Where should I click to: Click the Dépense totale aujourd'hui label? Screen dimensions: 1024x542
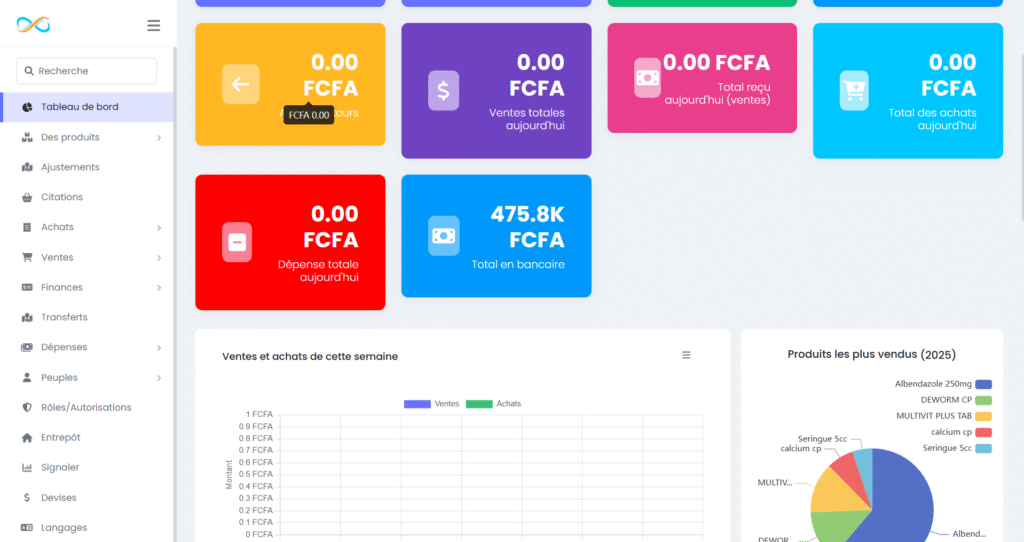click(318, 271)
